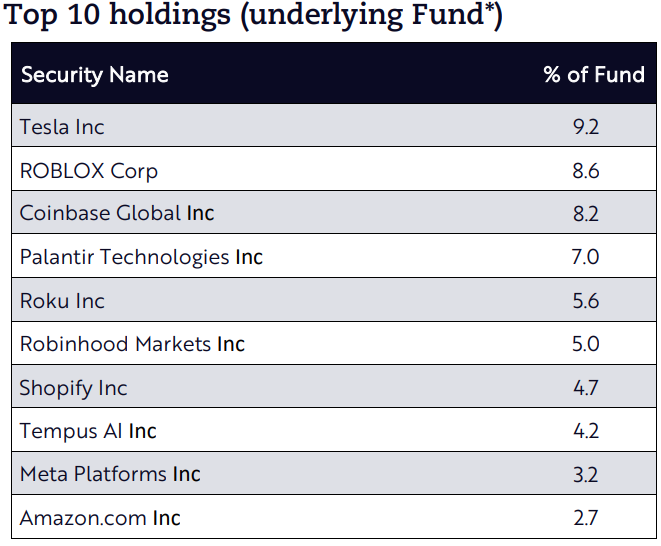Screen dimensions: 661x546
Task: Click the Tesla Inc row name
Action: pyautogui.click(x=62, y=127)
